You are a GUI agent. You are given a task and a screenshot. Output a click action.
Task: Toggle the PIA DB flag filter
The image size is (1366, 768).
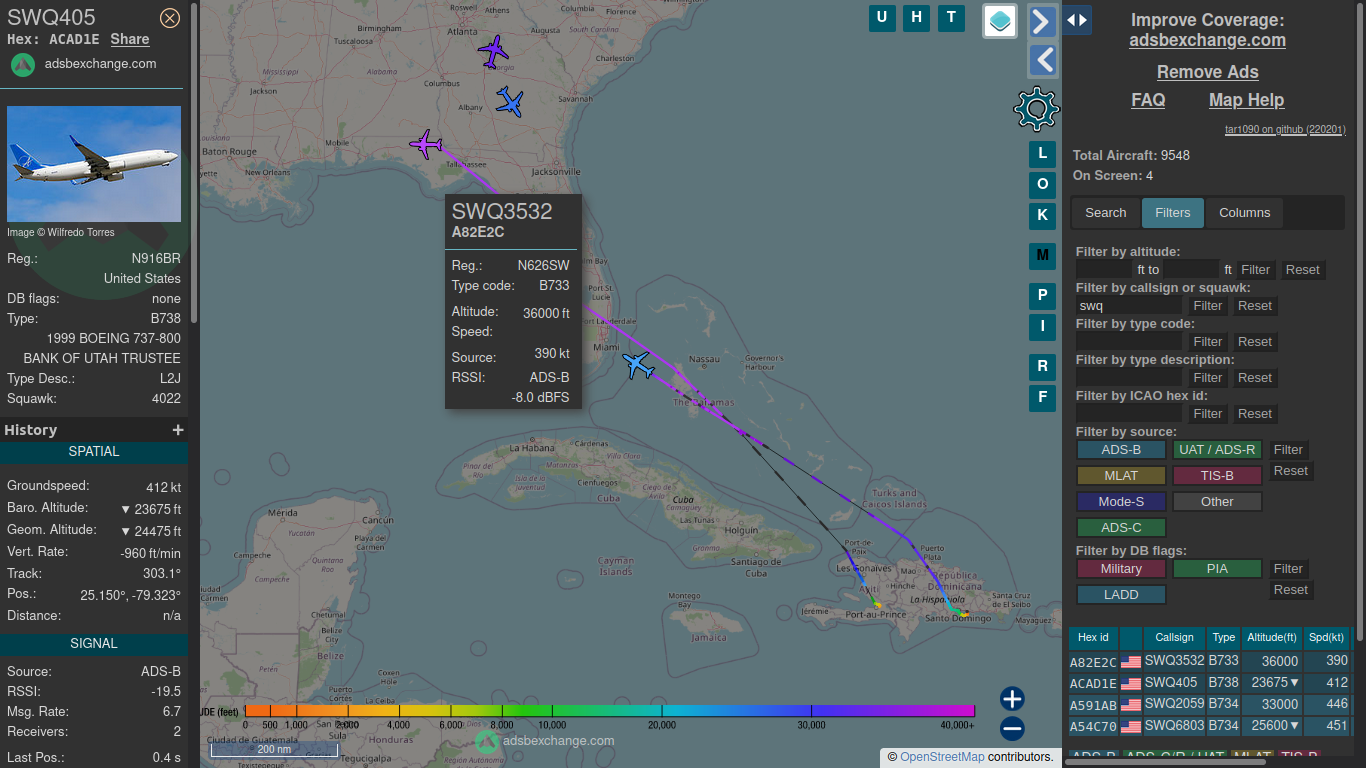1217,569
